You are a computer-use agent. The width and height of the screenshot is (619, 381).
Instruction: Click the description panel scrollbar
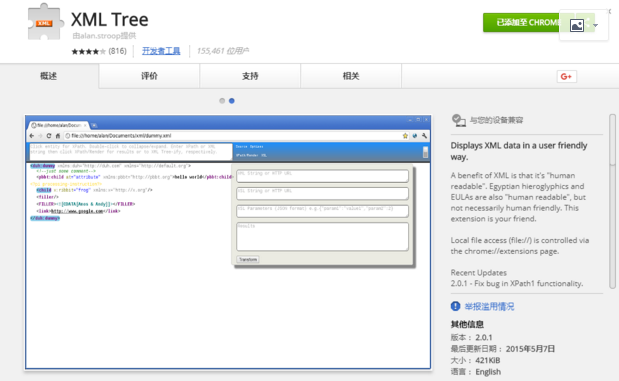pyautogui.click(x=612, y=201)
